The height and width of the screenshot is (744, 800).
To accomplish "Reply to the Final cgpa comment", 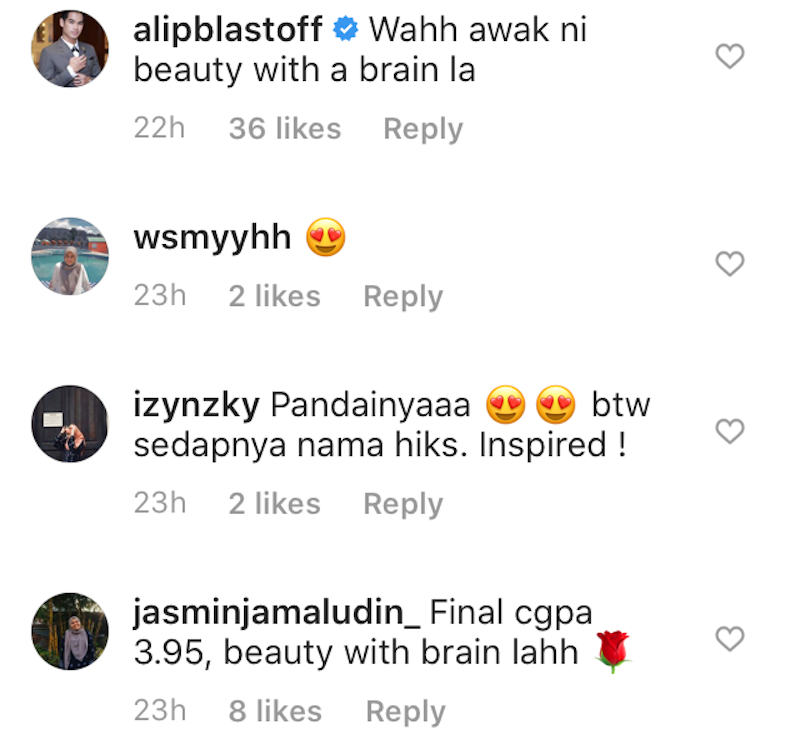I will point(406,711).
